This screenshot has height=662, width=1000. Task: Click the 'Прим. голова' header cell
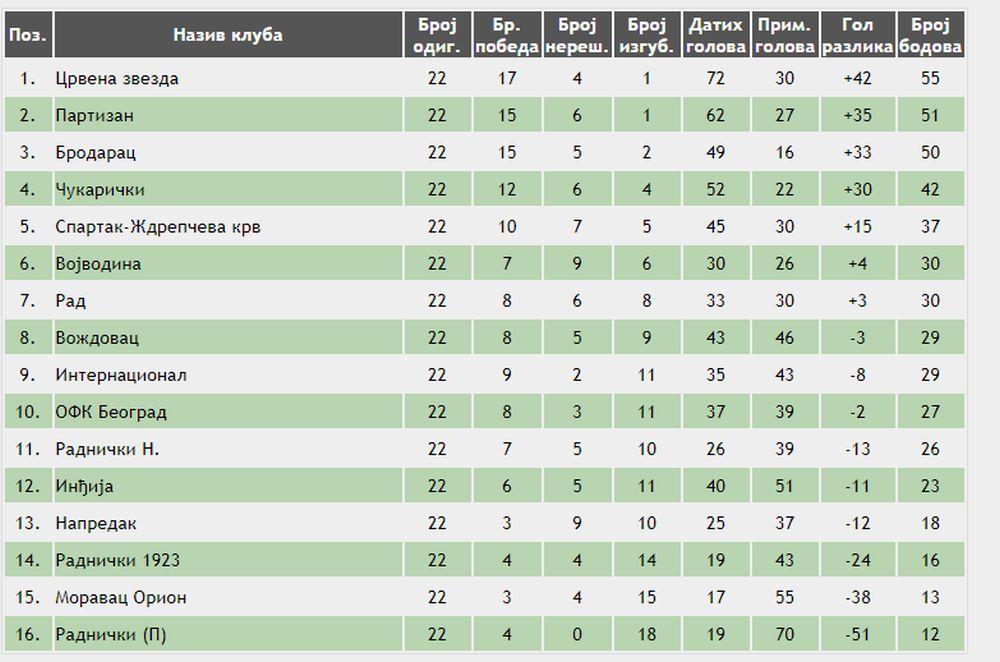point(785,35)
